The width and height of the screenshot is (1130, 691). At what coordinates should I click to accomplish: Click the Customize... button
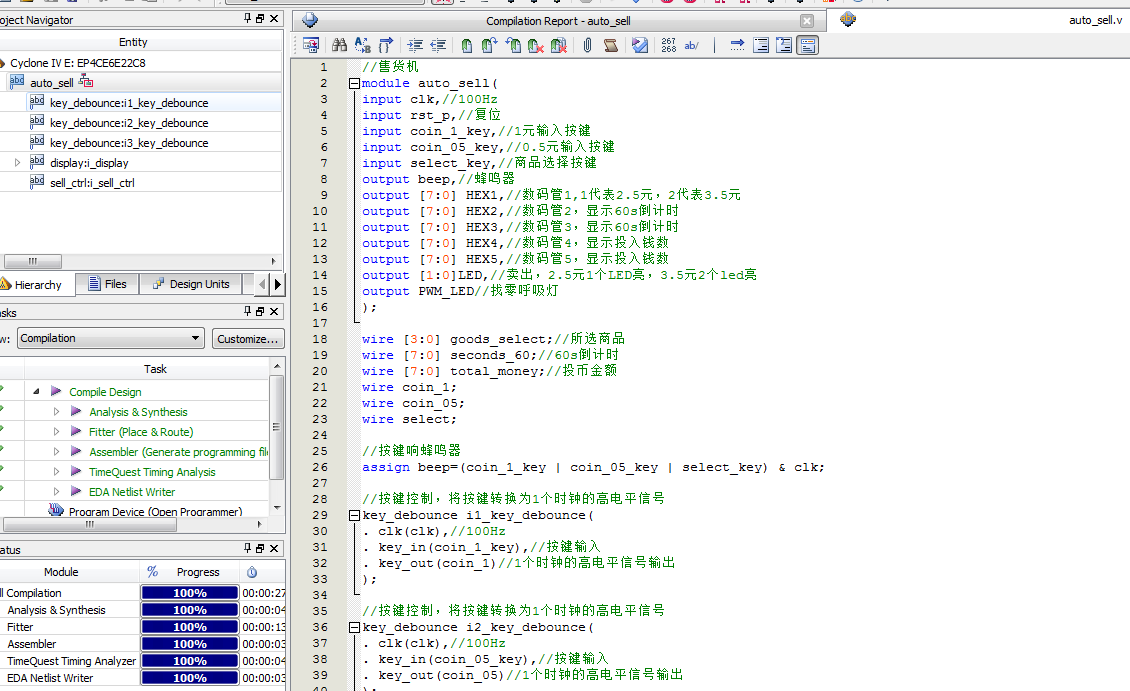coord(248,339)
